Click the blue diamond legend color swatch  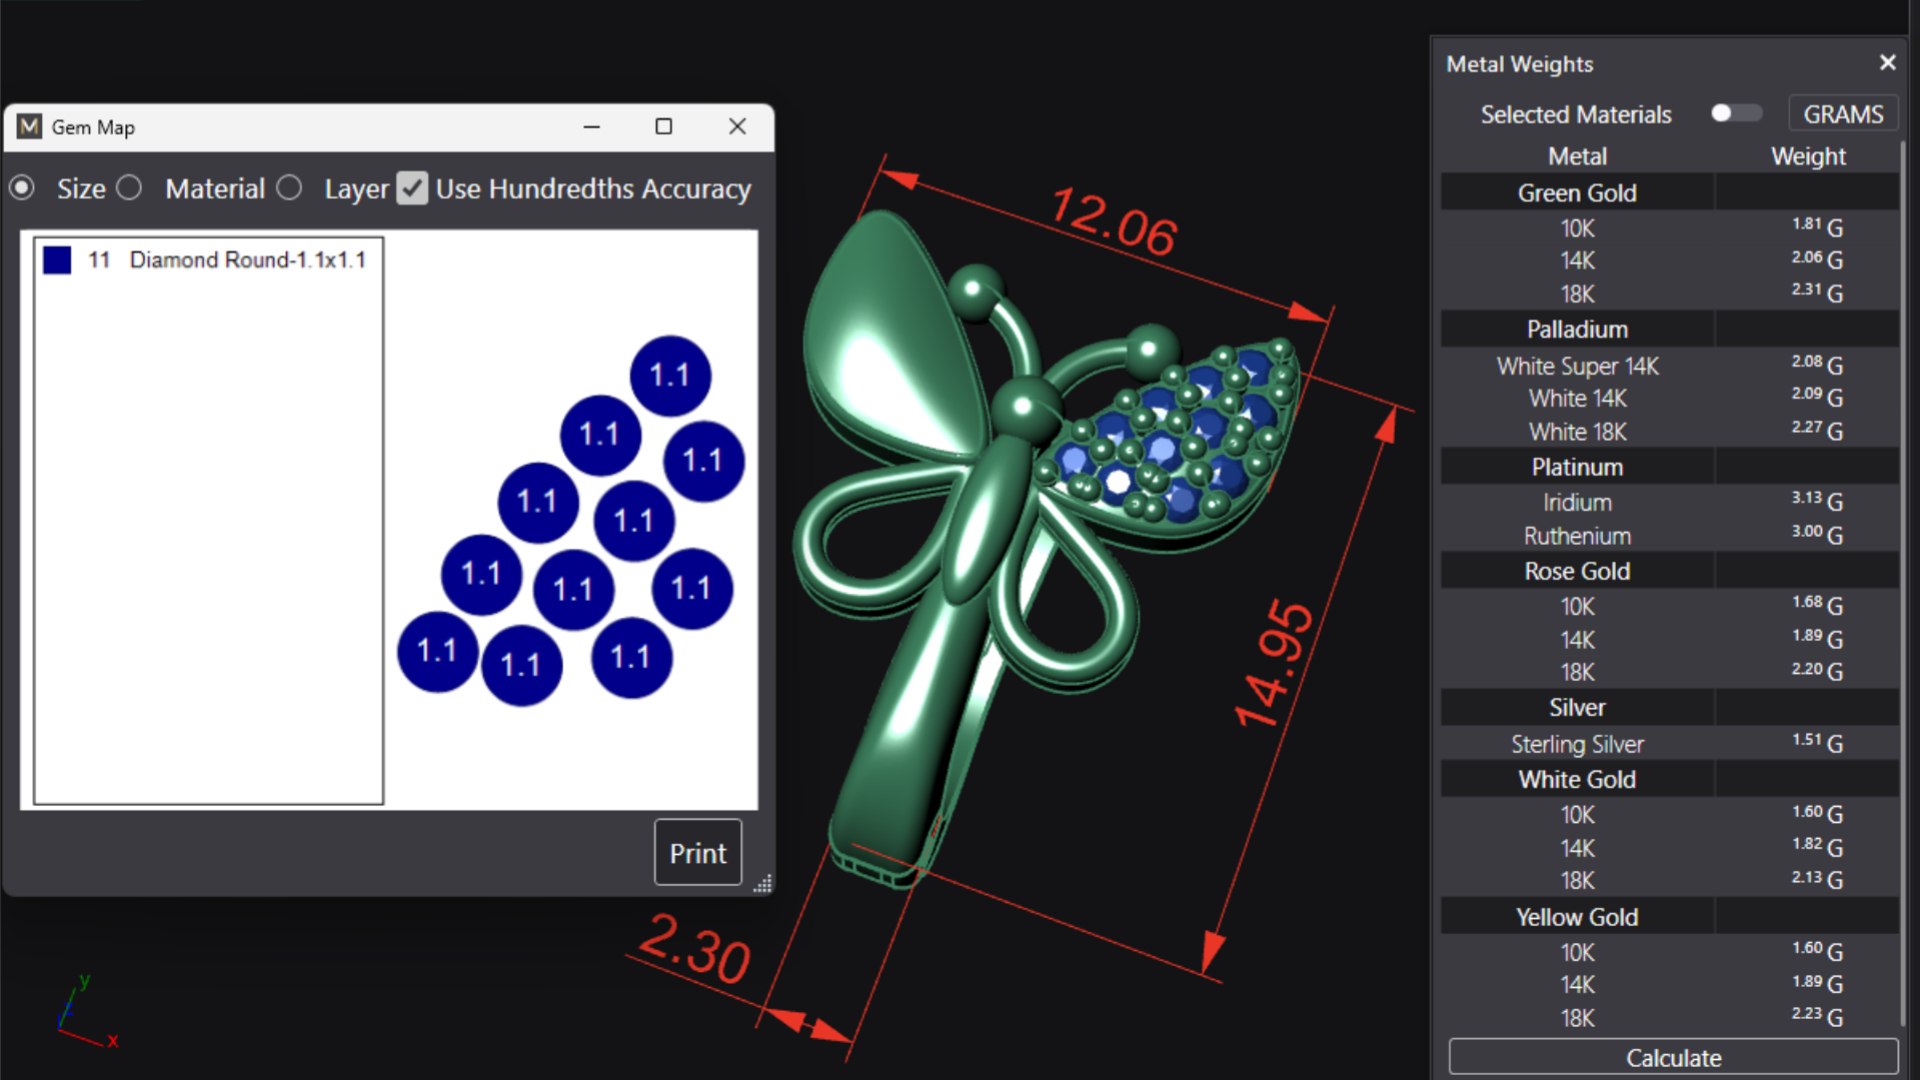pyautogui.click(x=57, y=260)
